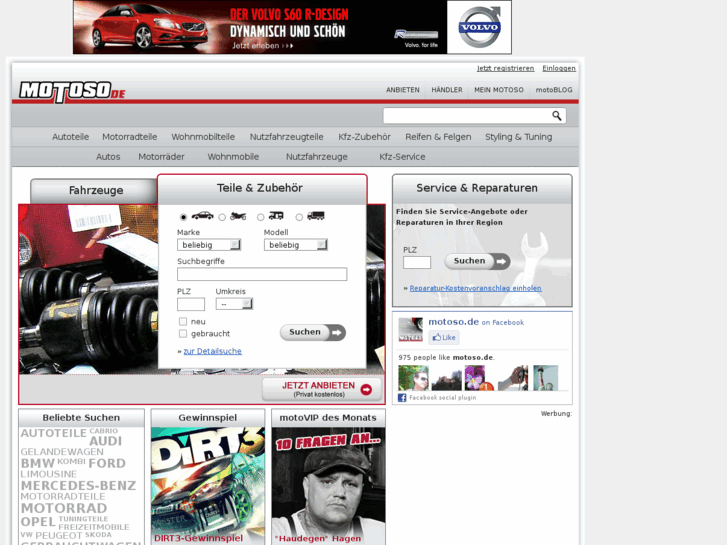This screenshot has width=727, height=545.
Task: Click the DiRT3 Gewinnspiel image
Action: pos(208,486)
